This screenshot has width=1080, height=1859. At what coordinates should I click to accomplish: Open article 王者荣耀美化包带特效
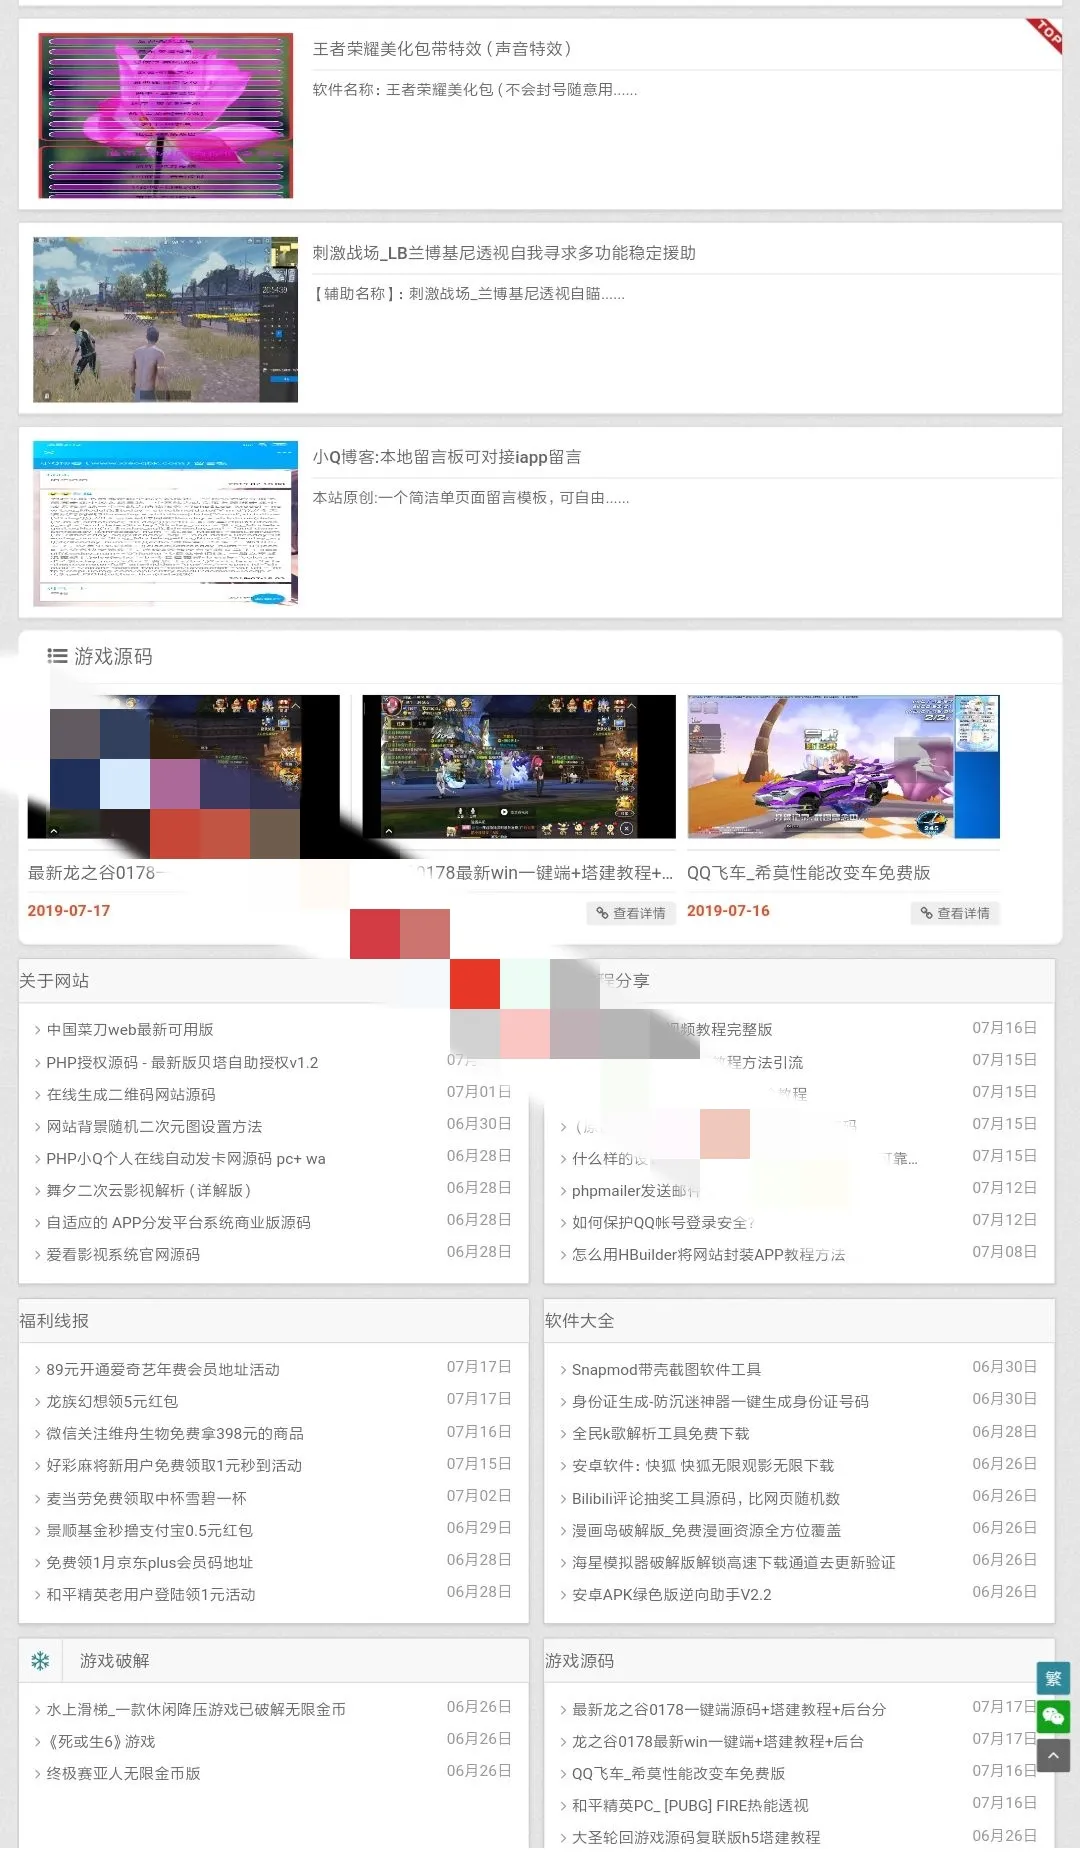coord(442,49)
